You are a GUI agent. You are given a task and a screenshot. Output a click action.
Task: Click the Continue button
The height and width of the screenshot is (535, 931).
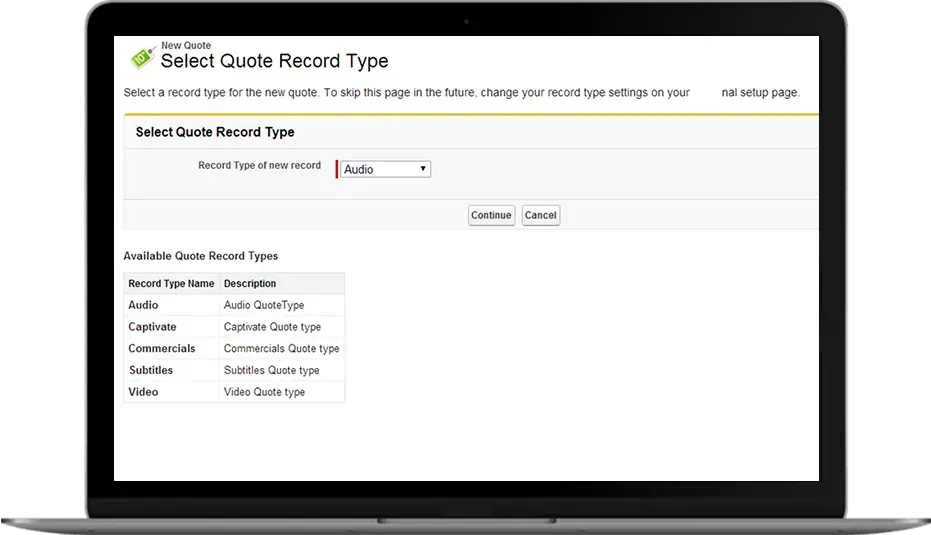(x=491, y=215)
